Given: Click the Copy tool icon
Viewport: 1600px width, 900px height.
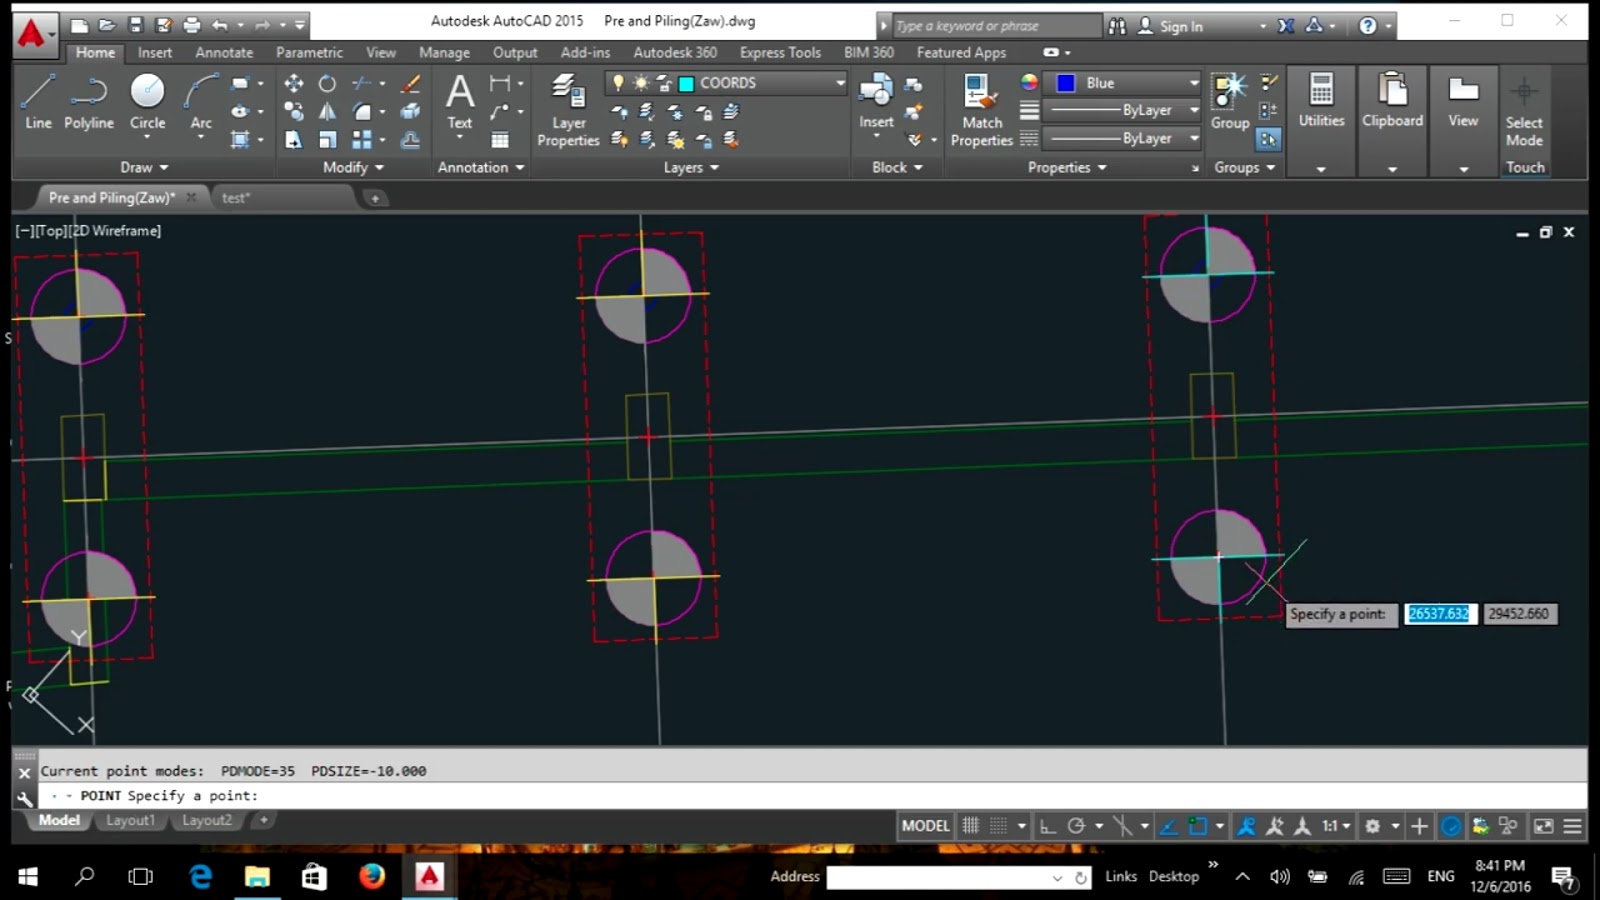Looking at the screenshot, I should (x=293, y=112).
